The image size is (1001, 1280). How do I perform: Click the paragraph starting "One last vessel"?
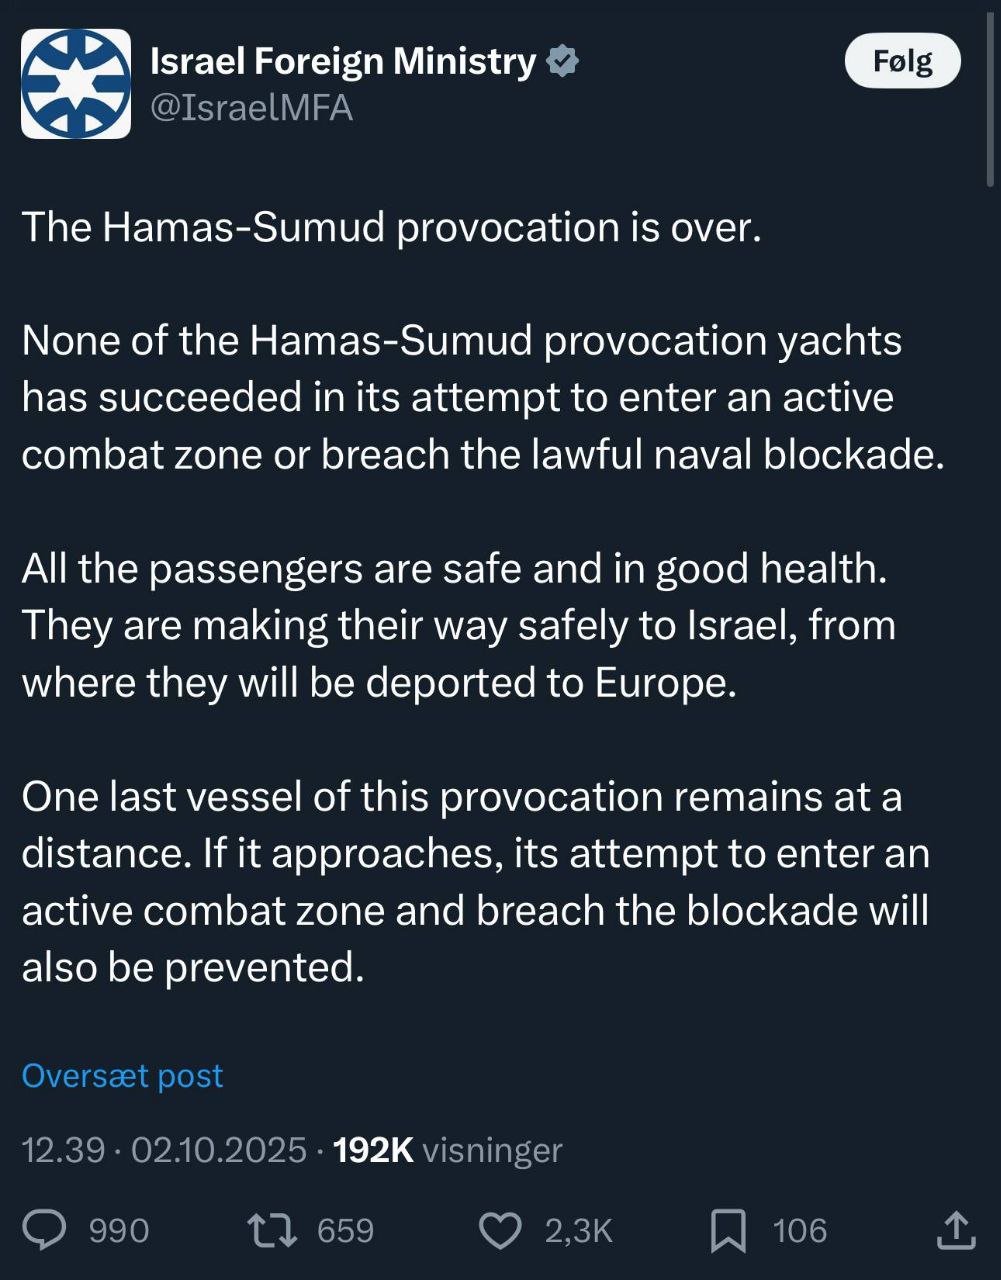[x=475, y=882]
